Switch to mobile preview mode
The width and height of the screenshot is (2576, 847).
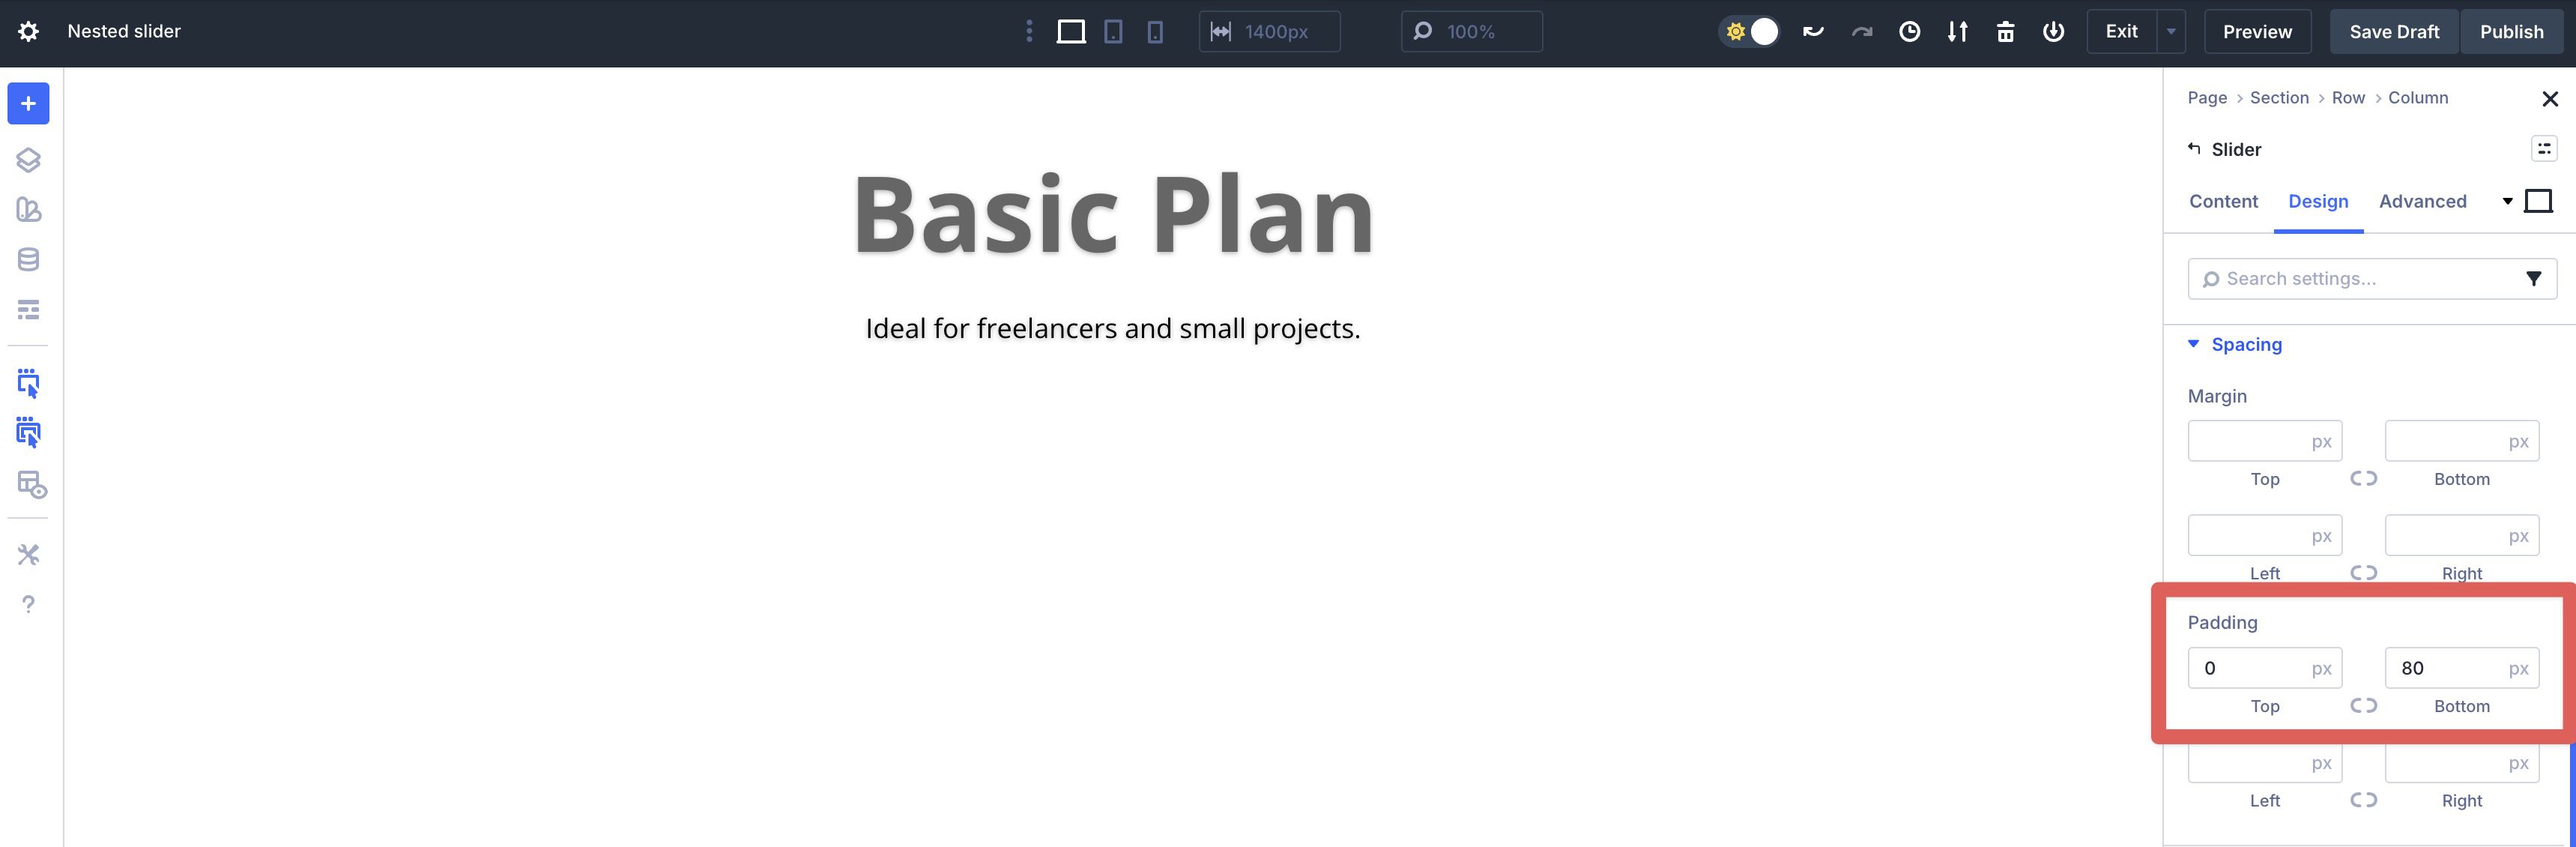click(1156, 31)
